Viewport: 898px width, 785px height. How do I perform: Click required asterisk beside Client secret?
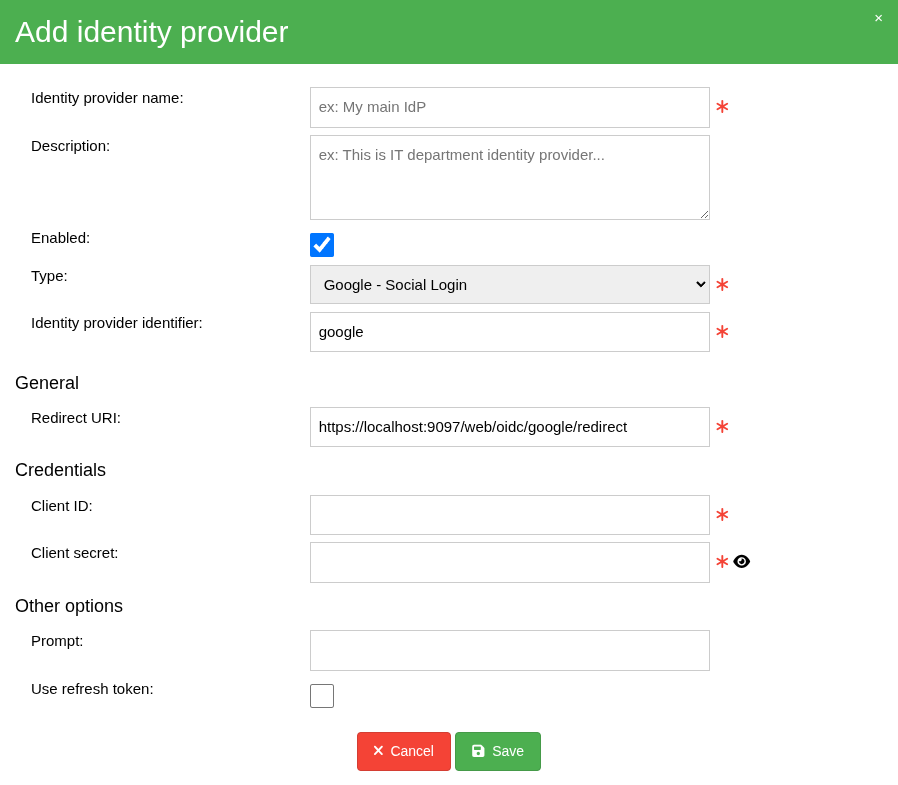pyautogui.click(x=722, y=561)
